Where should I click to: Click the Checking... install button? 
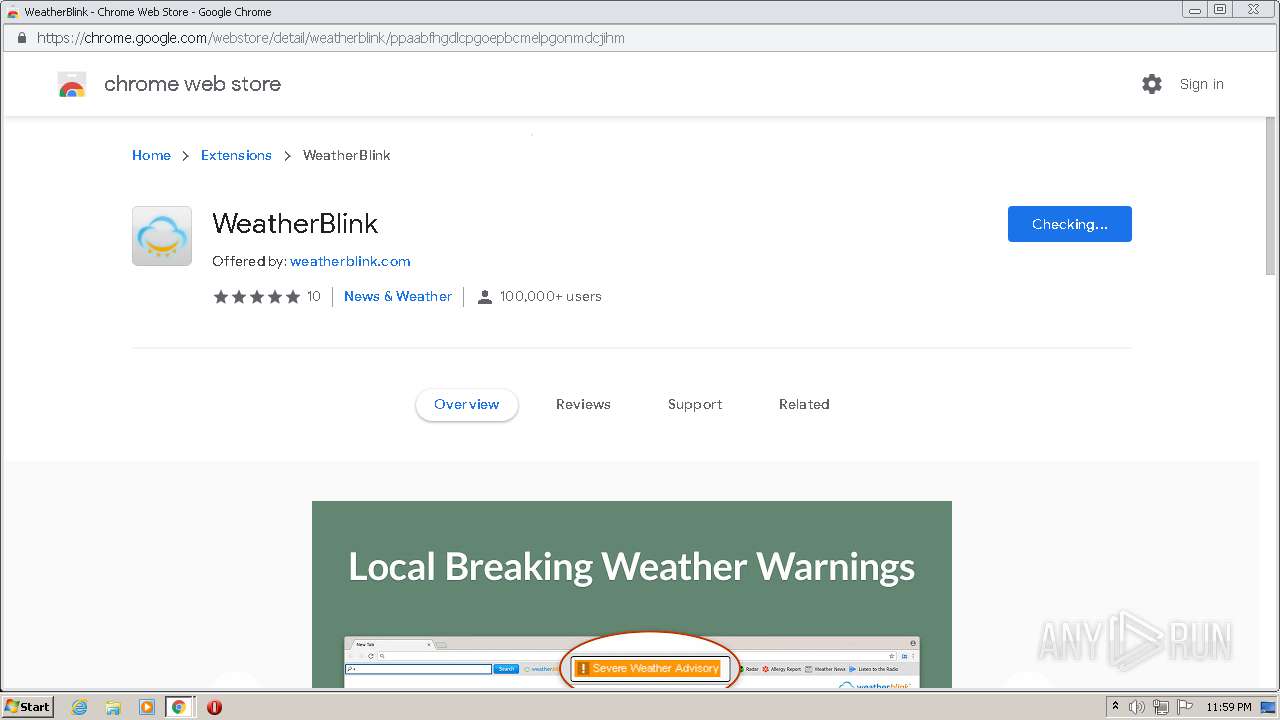1070,224
